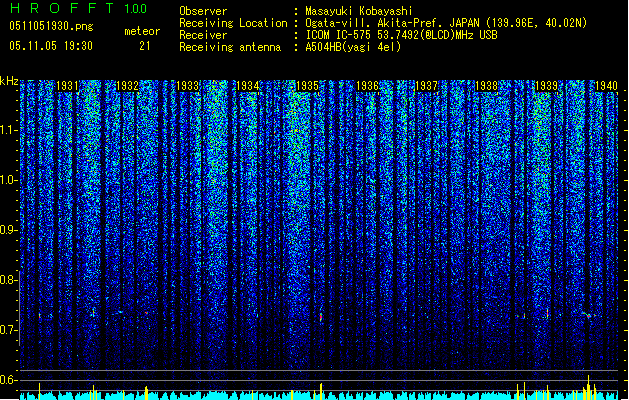Select the observer name Masayuki Kobayashi
Screen dimensions: 629x400
click(x=359, y=11)
